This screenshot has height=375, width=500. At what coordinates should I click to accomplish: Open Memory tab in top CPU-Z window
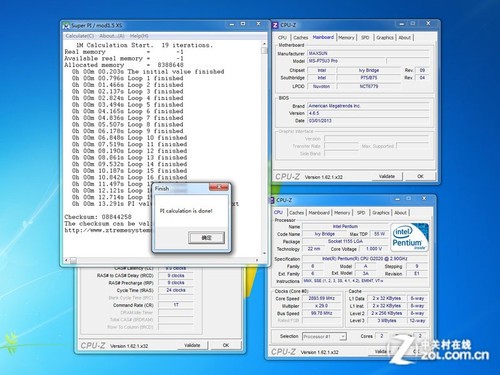coord(346,38)
